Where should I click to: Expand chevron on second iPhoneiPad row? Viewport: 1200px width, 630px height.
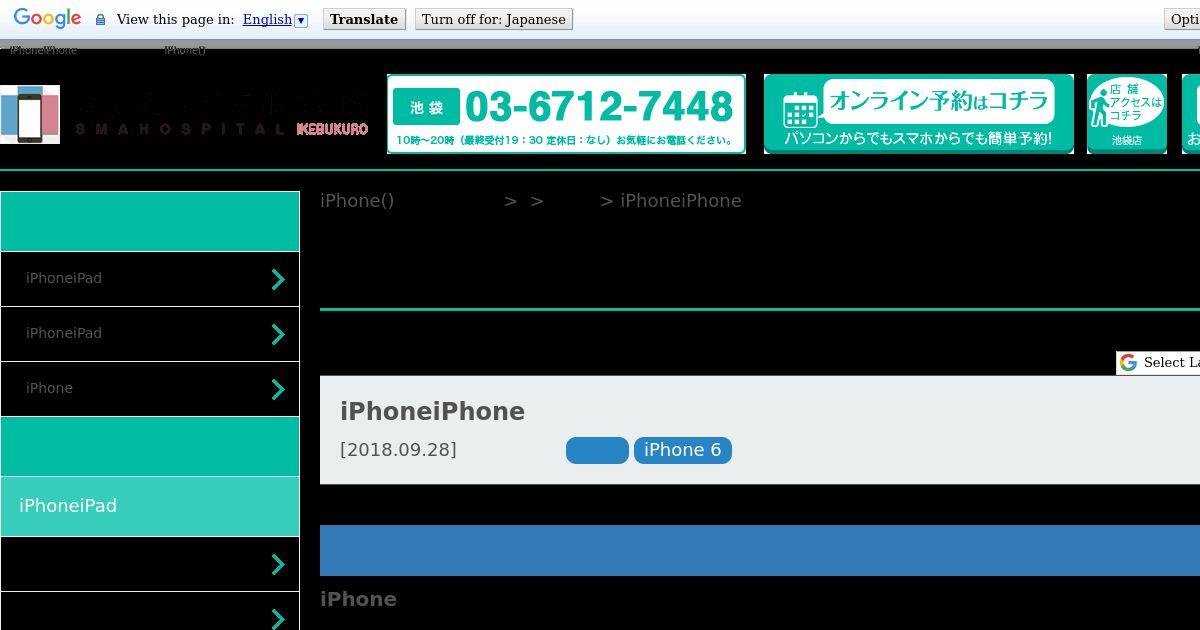pos(279,334)
